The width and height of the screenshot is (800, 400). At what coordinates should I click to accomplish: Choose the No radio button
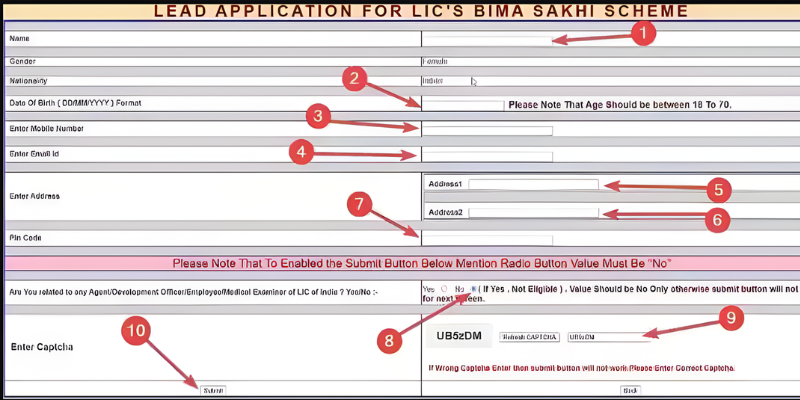click(x=473, y=289)
